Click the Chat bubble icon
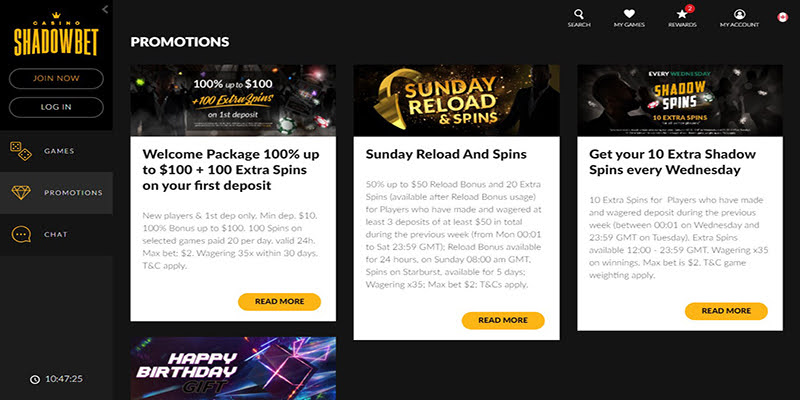Viewport: 800px width, 400px height. 20,234
